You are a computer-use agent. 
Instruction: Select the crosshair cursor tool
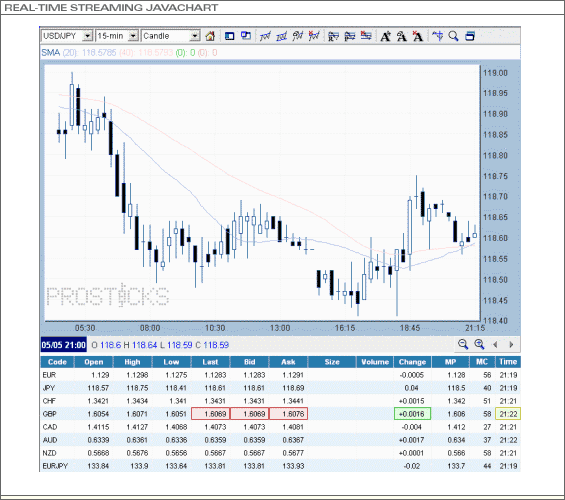tap(437, 36)
